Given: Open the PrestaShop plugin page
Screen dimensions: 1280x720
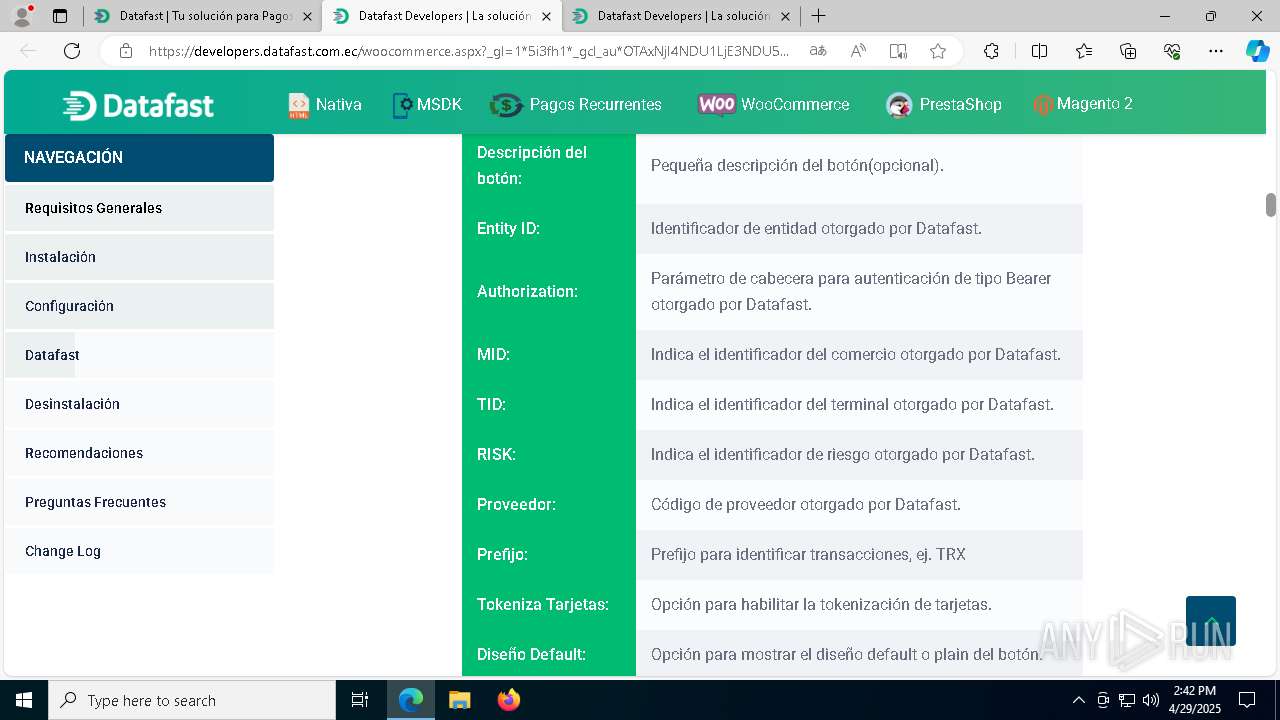Looking at the screenshot, I should 944,105.
